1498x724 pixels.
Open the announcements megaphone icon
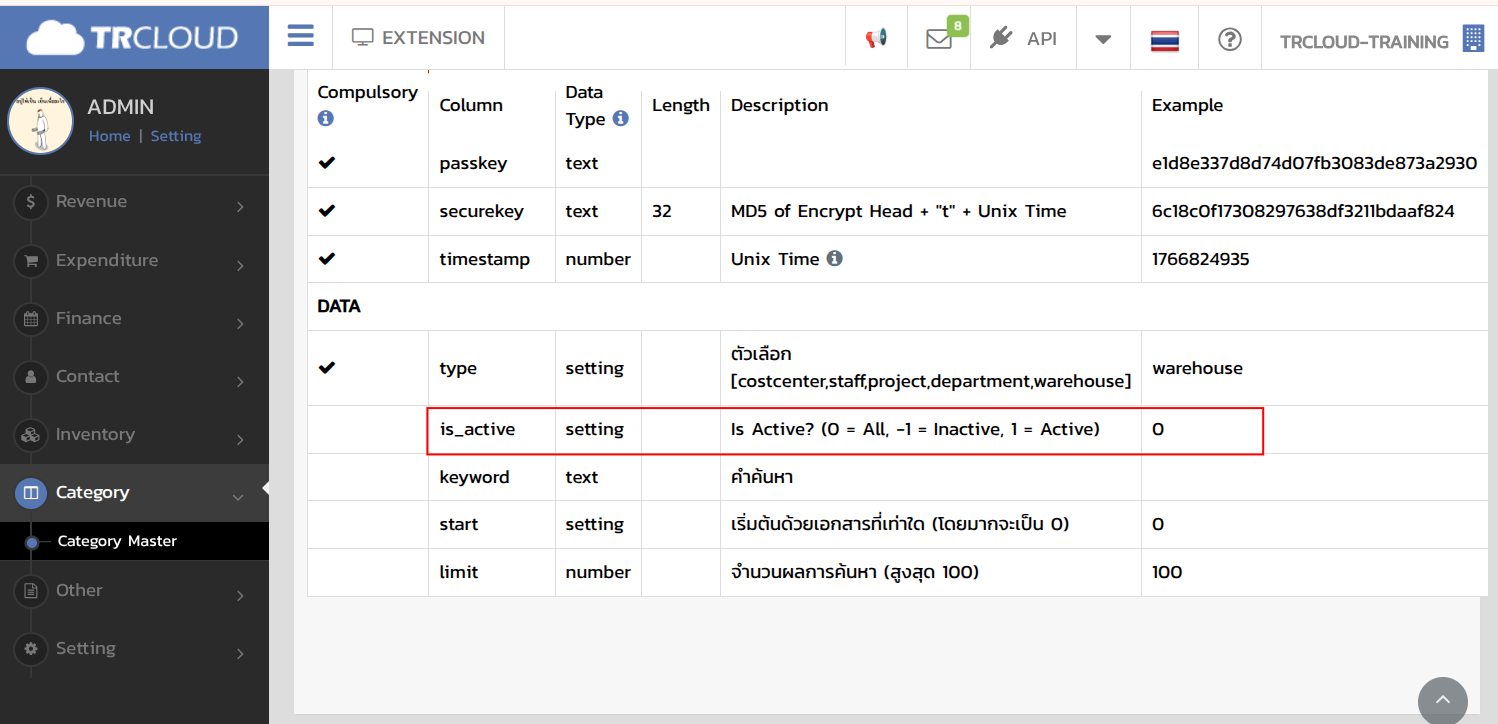tap(876, 39)
